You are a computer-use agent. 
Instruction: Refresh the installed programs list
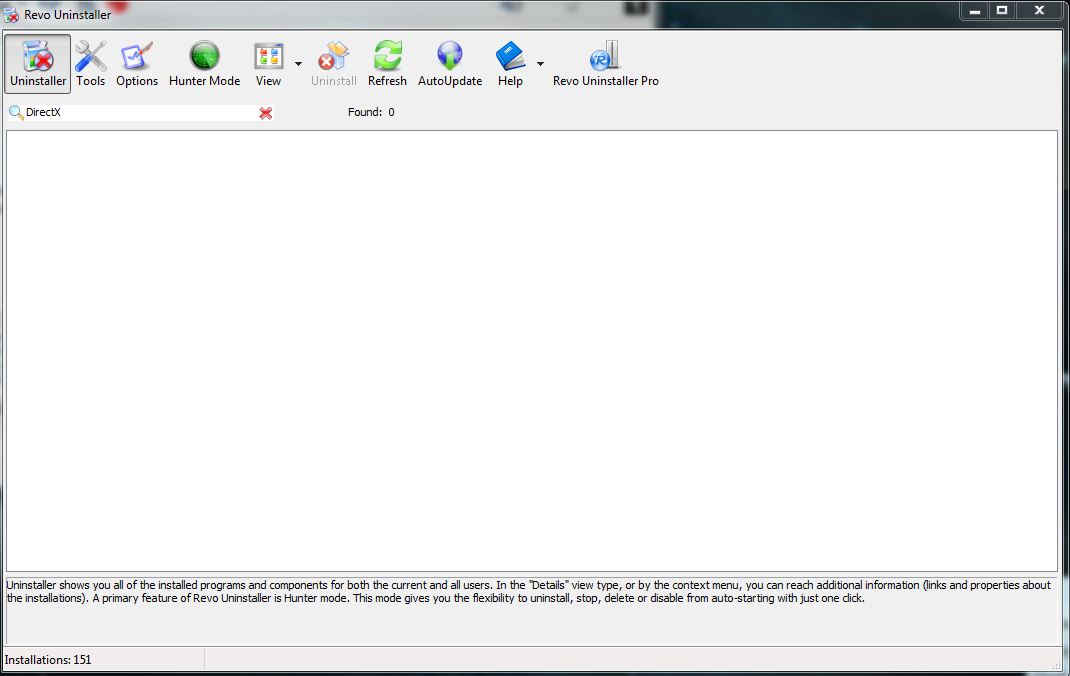[387, 63]
